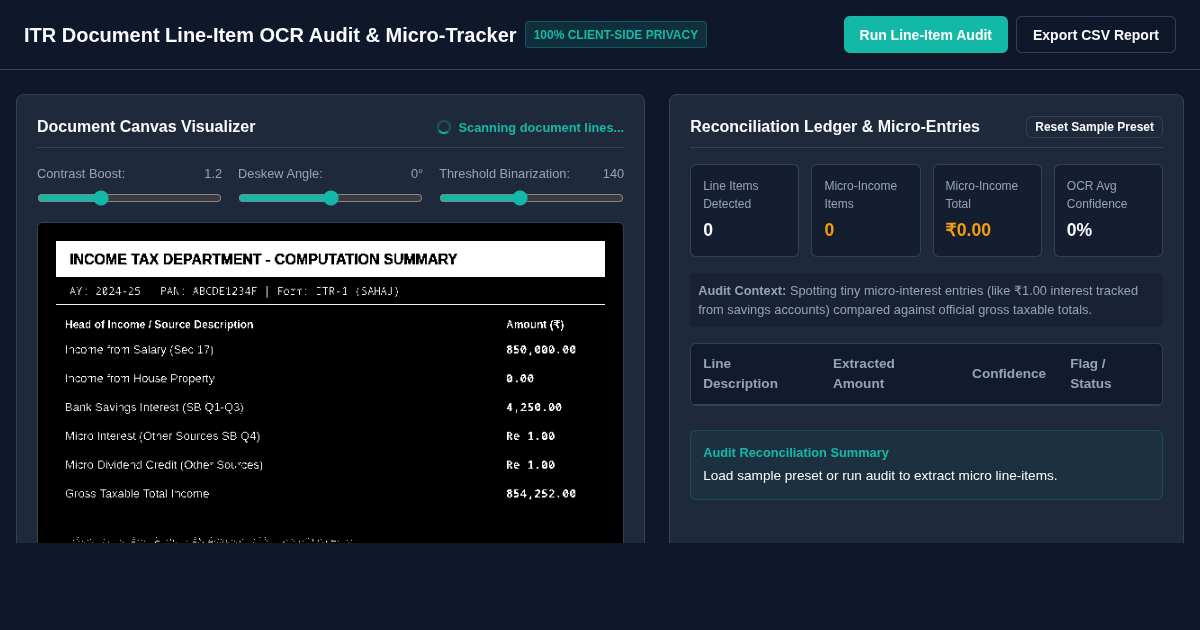Click the Load sample preset instruction text
This screenshot has height=630, width=1200.
[880, 476]
